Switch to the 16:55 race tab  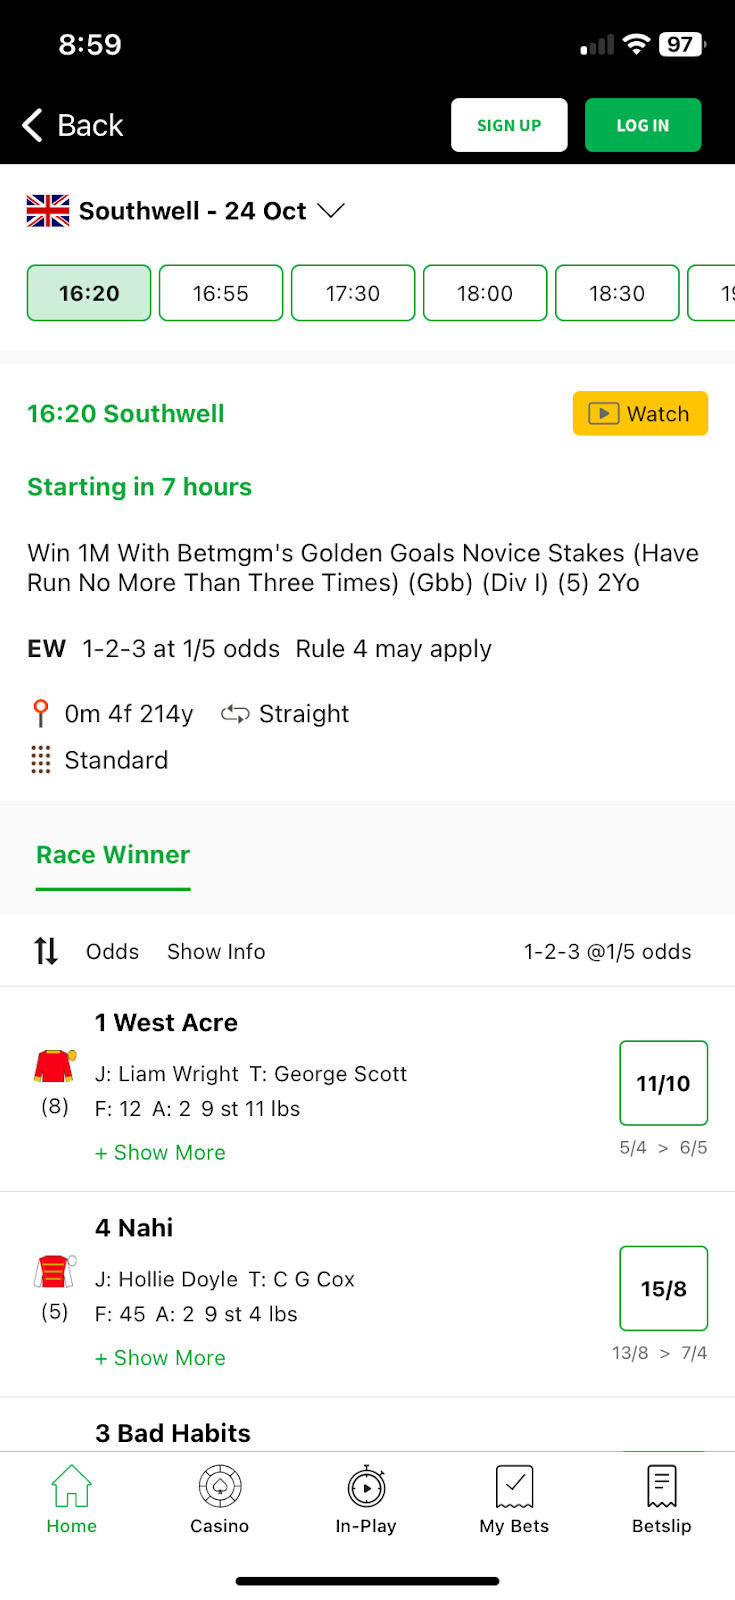click(221, 293)
